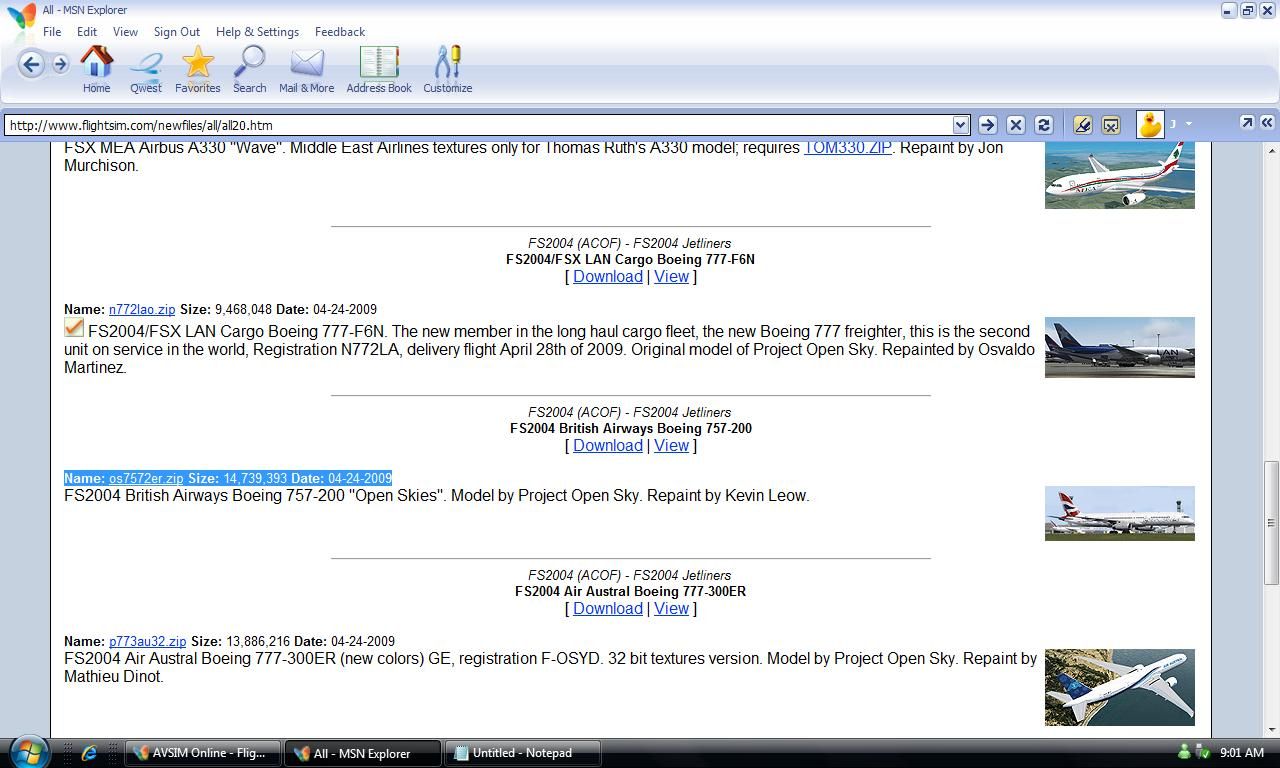The image size is (1280, 768).
Task: Click the TOM330.ZIP link
Action: point(847,148)
